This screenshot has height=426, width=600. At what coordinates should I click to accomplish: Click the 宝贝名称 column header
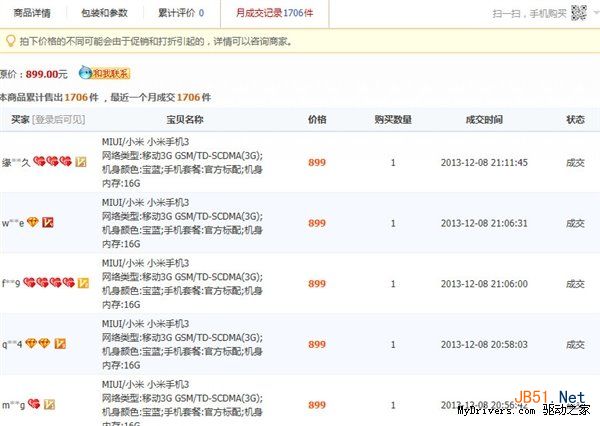click(x=184, y=119)
